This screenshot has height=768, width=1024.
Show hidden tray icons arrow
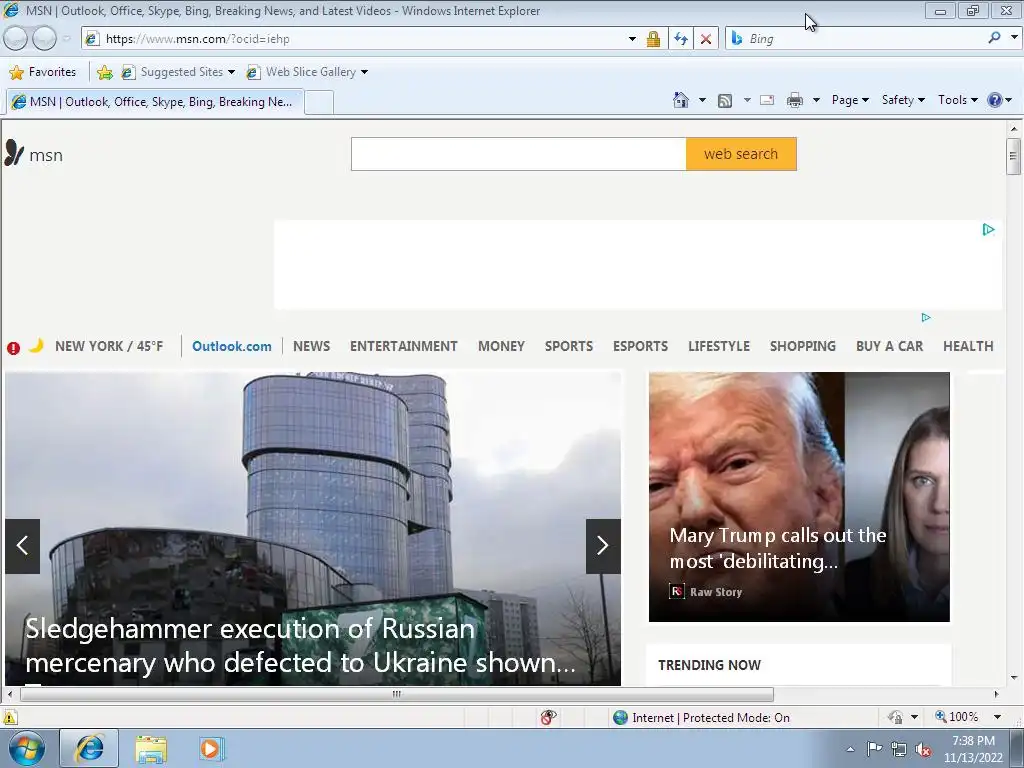click(850, 749)
